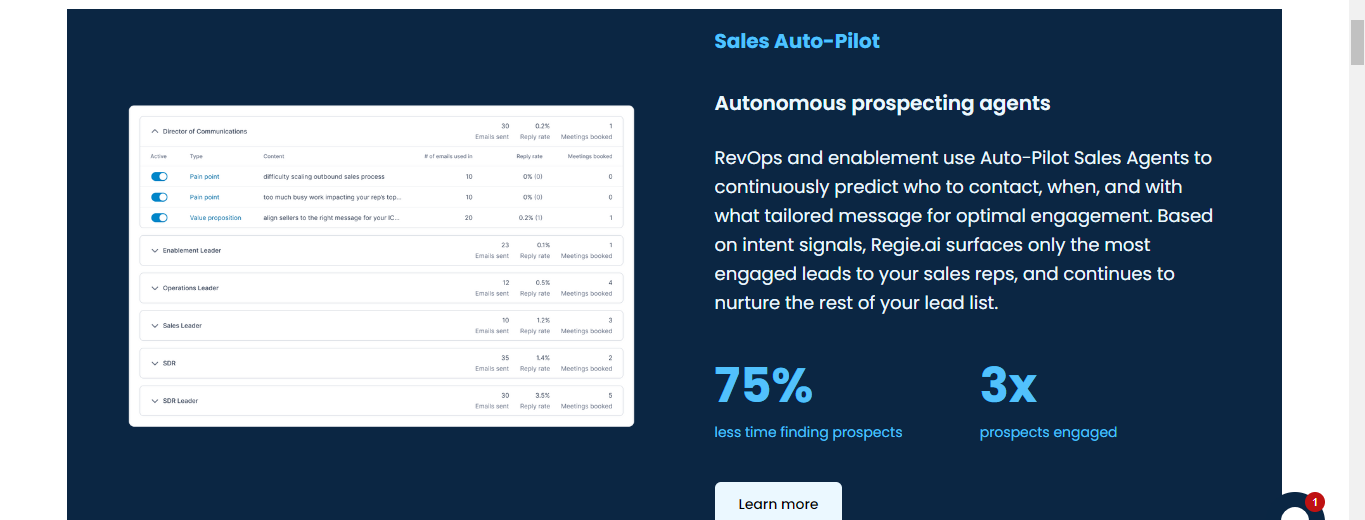
Task: Select the Sales Auto-Pilot heading
Action: 797,41
